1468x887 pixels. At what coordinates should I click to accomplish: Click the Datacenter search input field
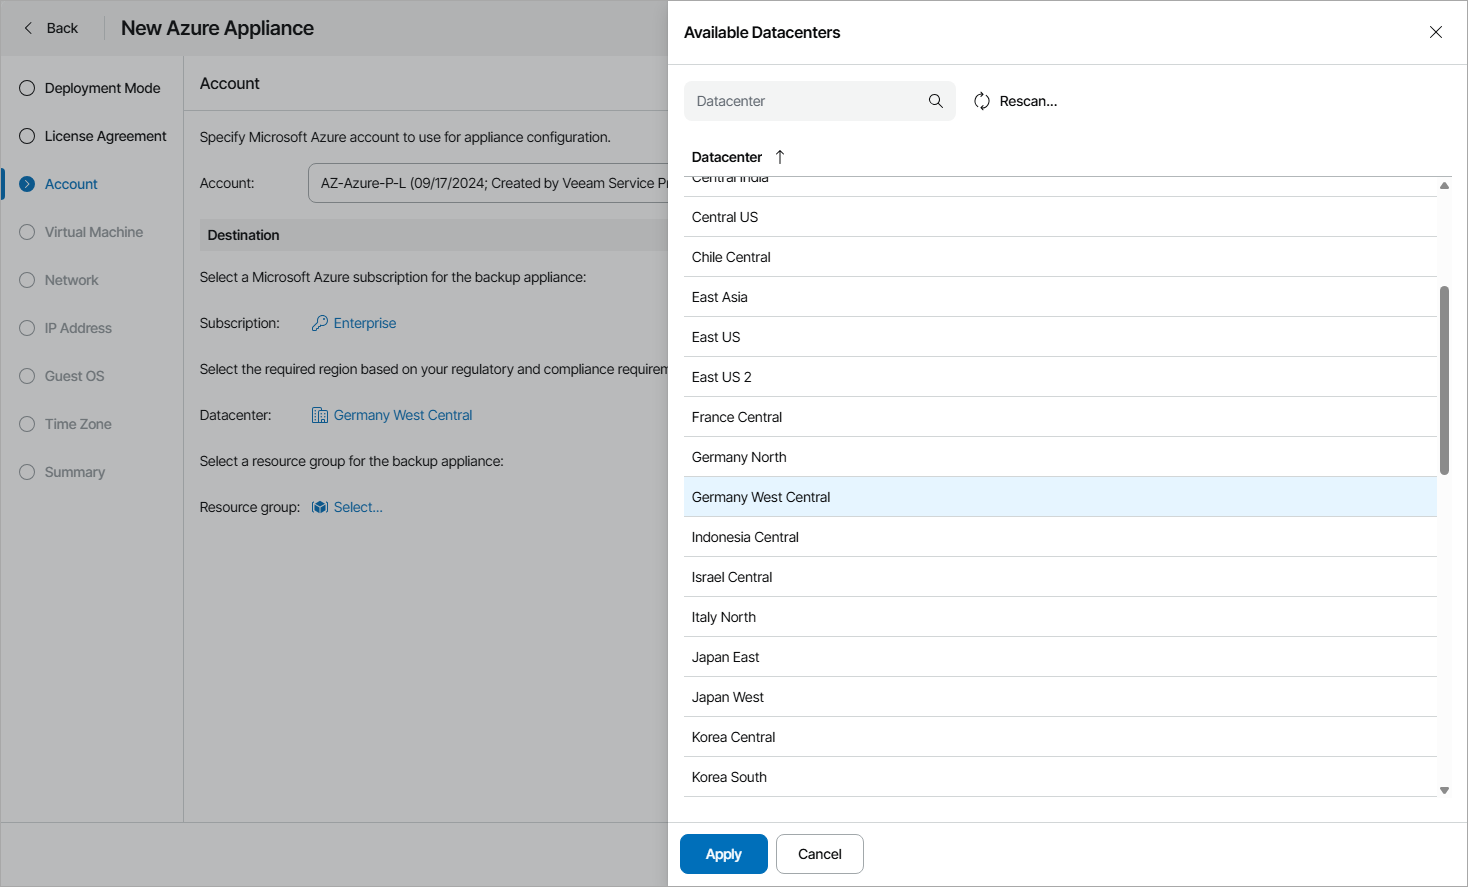(805, 101)
